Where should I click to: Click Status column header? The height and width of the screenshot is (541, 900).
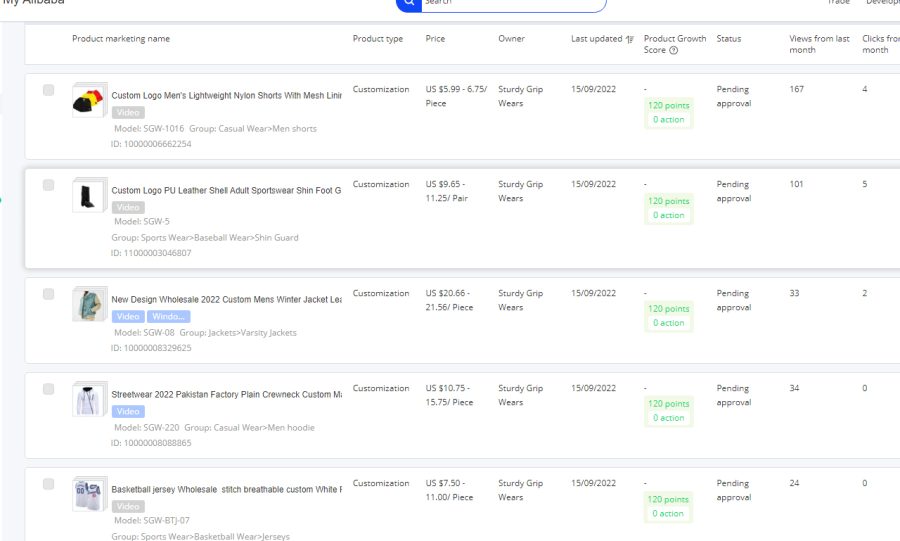(728, 39)
